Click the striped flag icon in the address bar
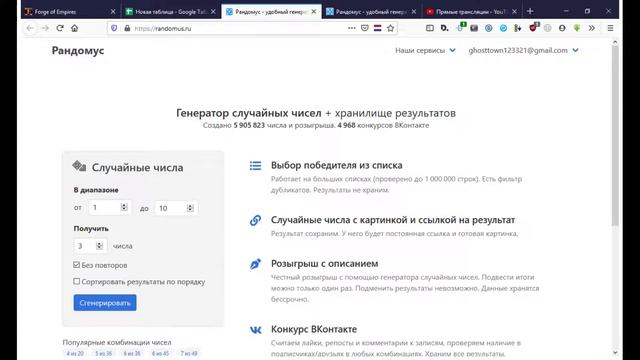Screen dimensions: 640x360 click(x=378, y=28)
